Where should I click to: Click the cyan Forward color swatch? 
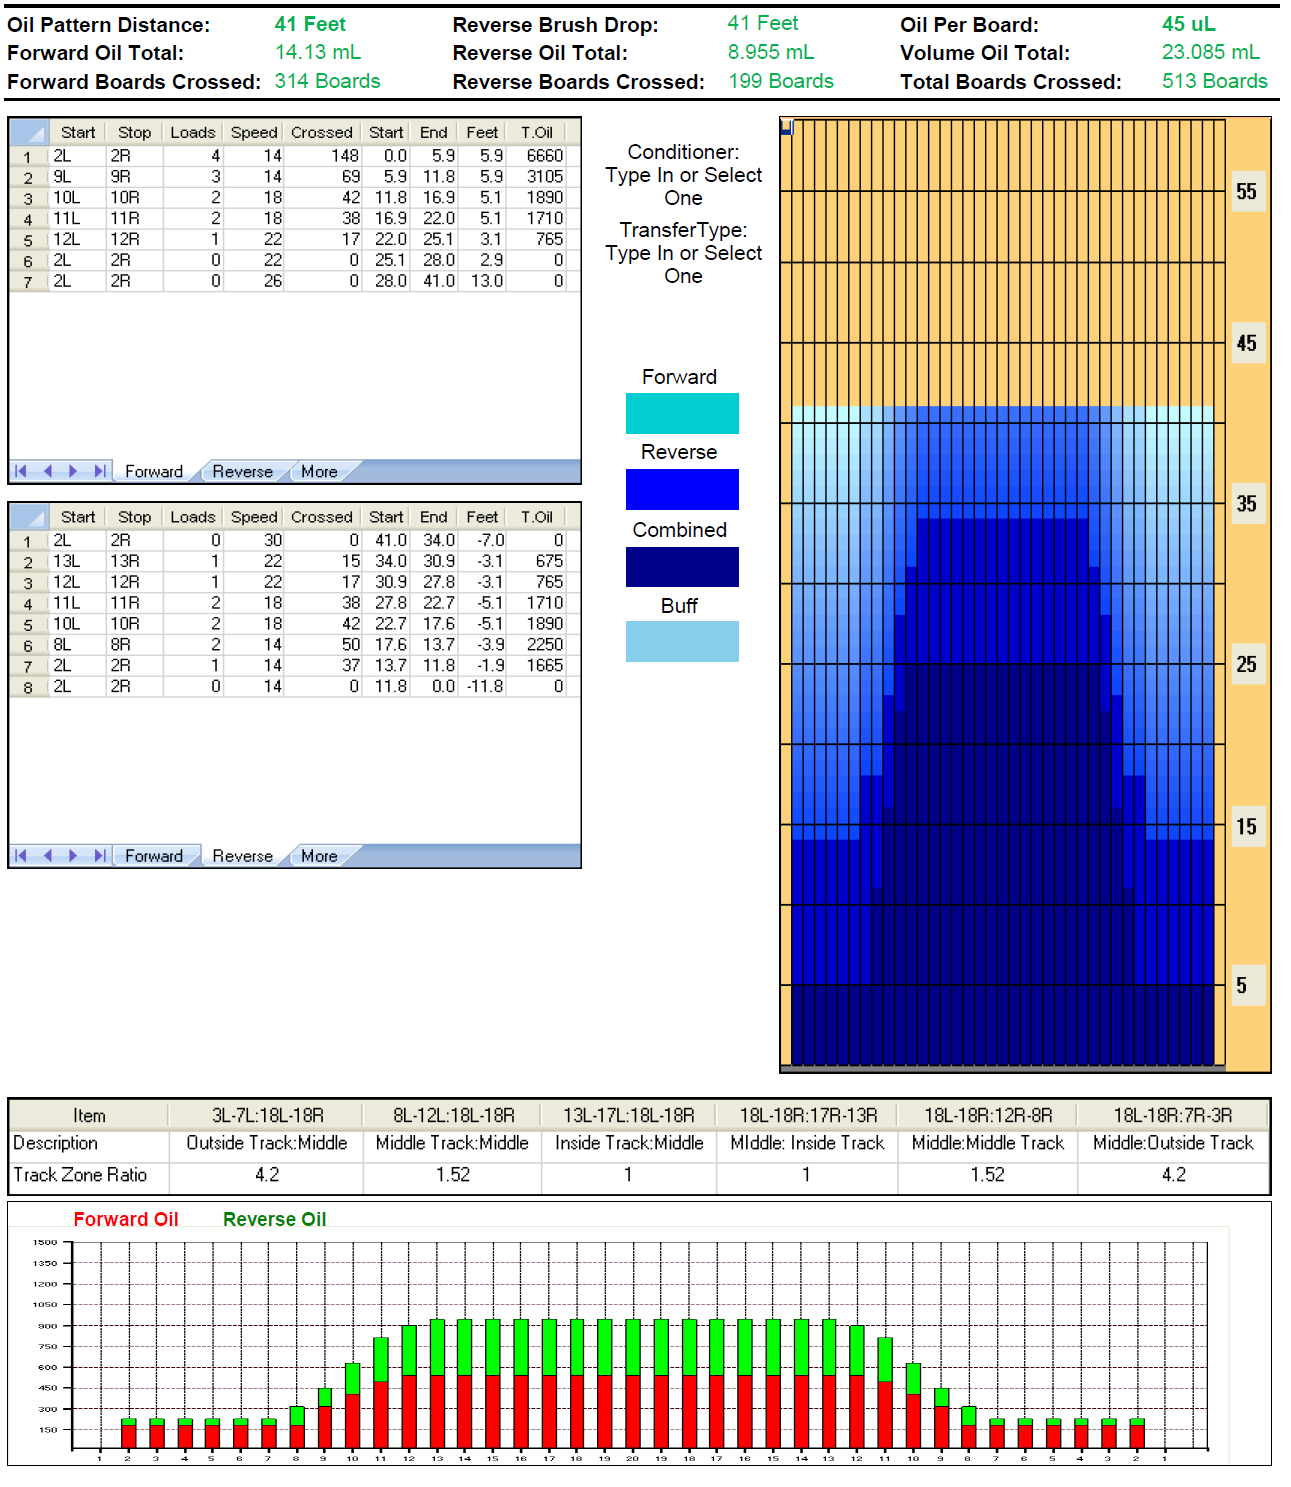682,413
